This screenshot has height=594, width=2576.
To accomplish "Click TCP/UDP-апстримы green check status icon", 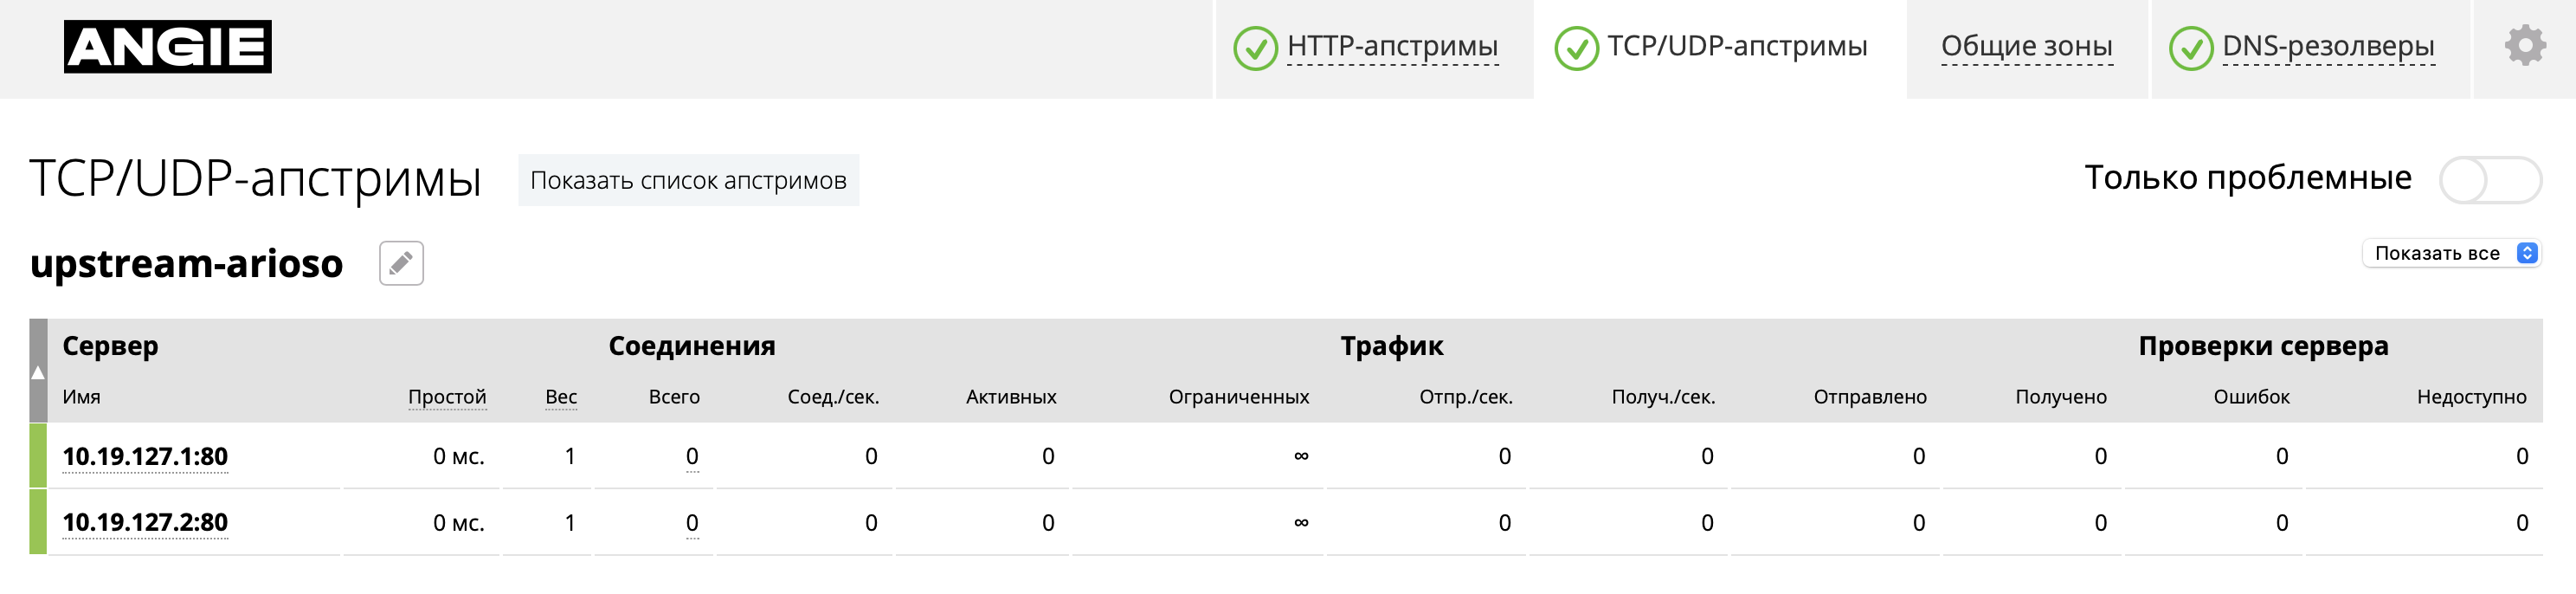I will pyautogui.click(x=1576, y=47).
